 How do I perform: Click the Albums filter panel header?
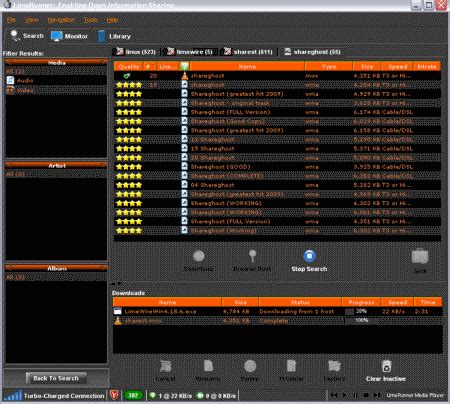[56, 268]
